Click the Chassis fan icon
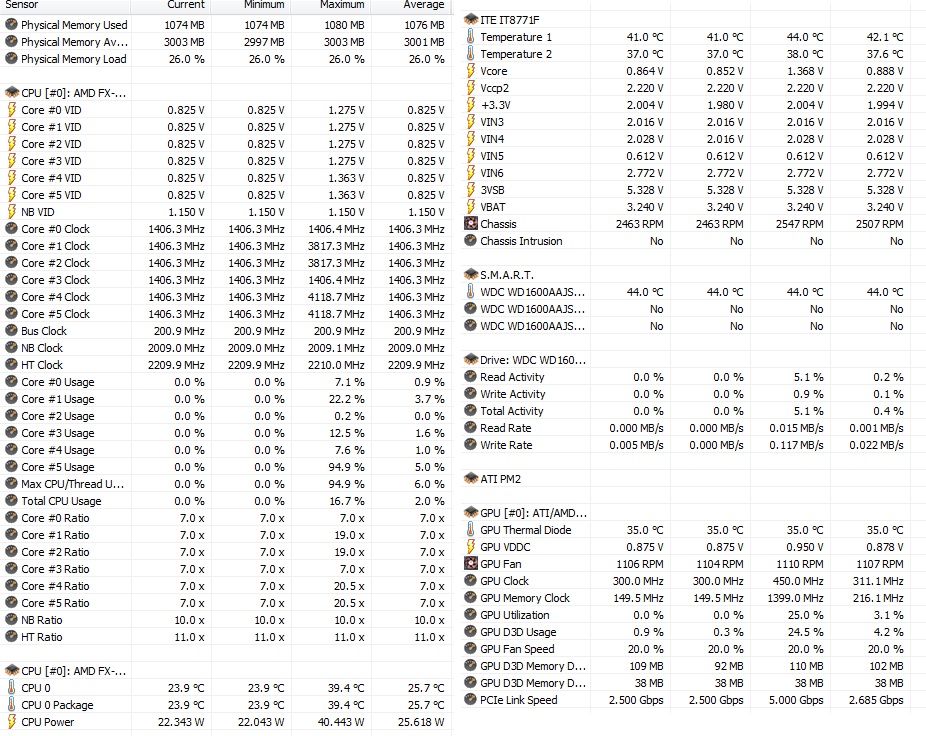This screenshot has width=926, height=736. point(471,224)
